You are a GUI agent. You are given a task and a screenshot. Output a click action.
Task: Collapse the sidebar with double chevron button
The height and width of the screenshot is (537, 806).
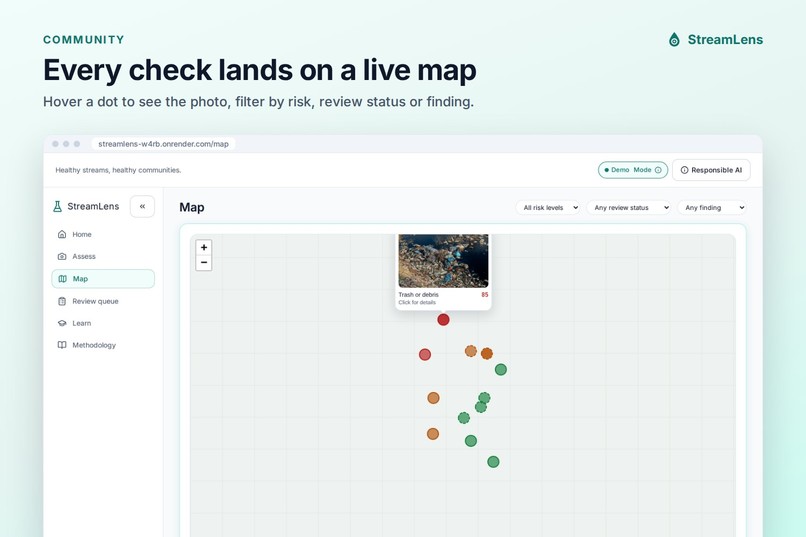(142, 207)
